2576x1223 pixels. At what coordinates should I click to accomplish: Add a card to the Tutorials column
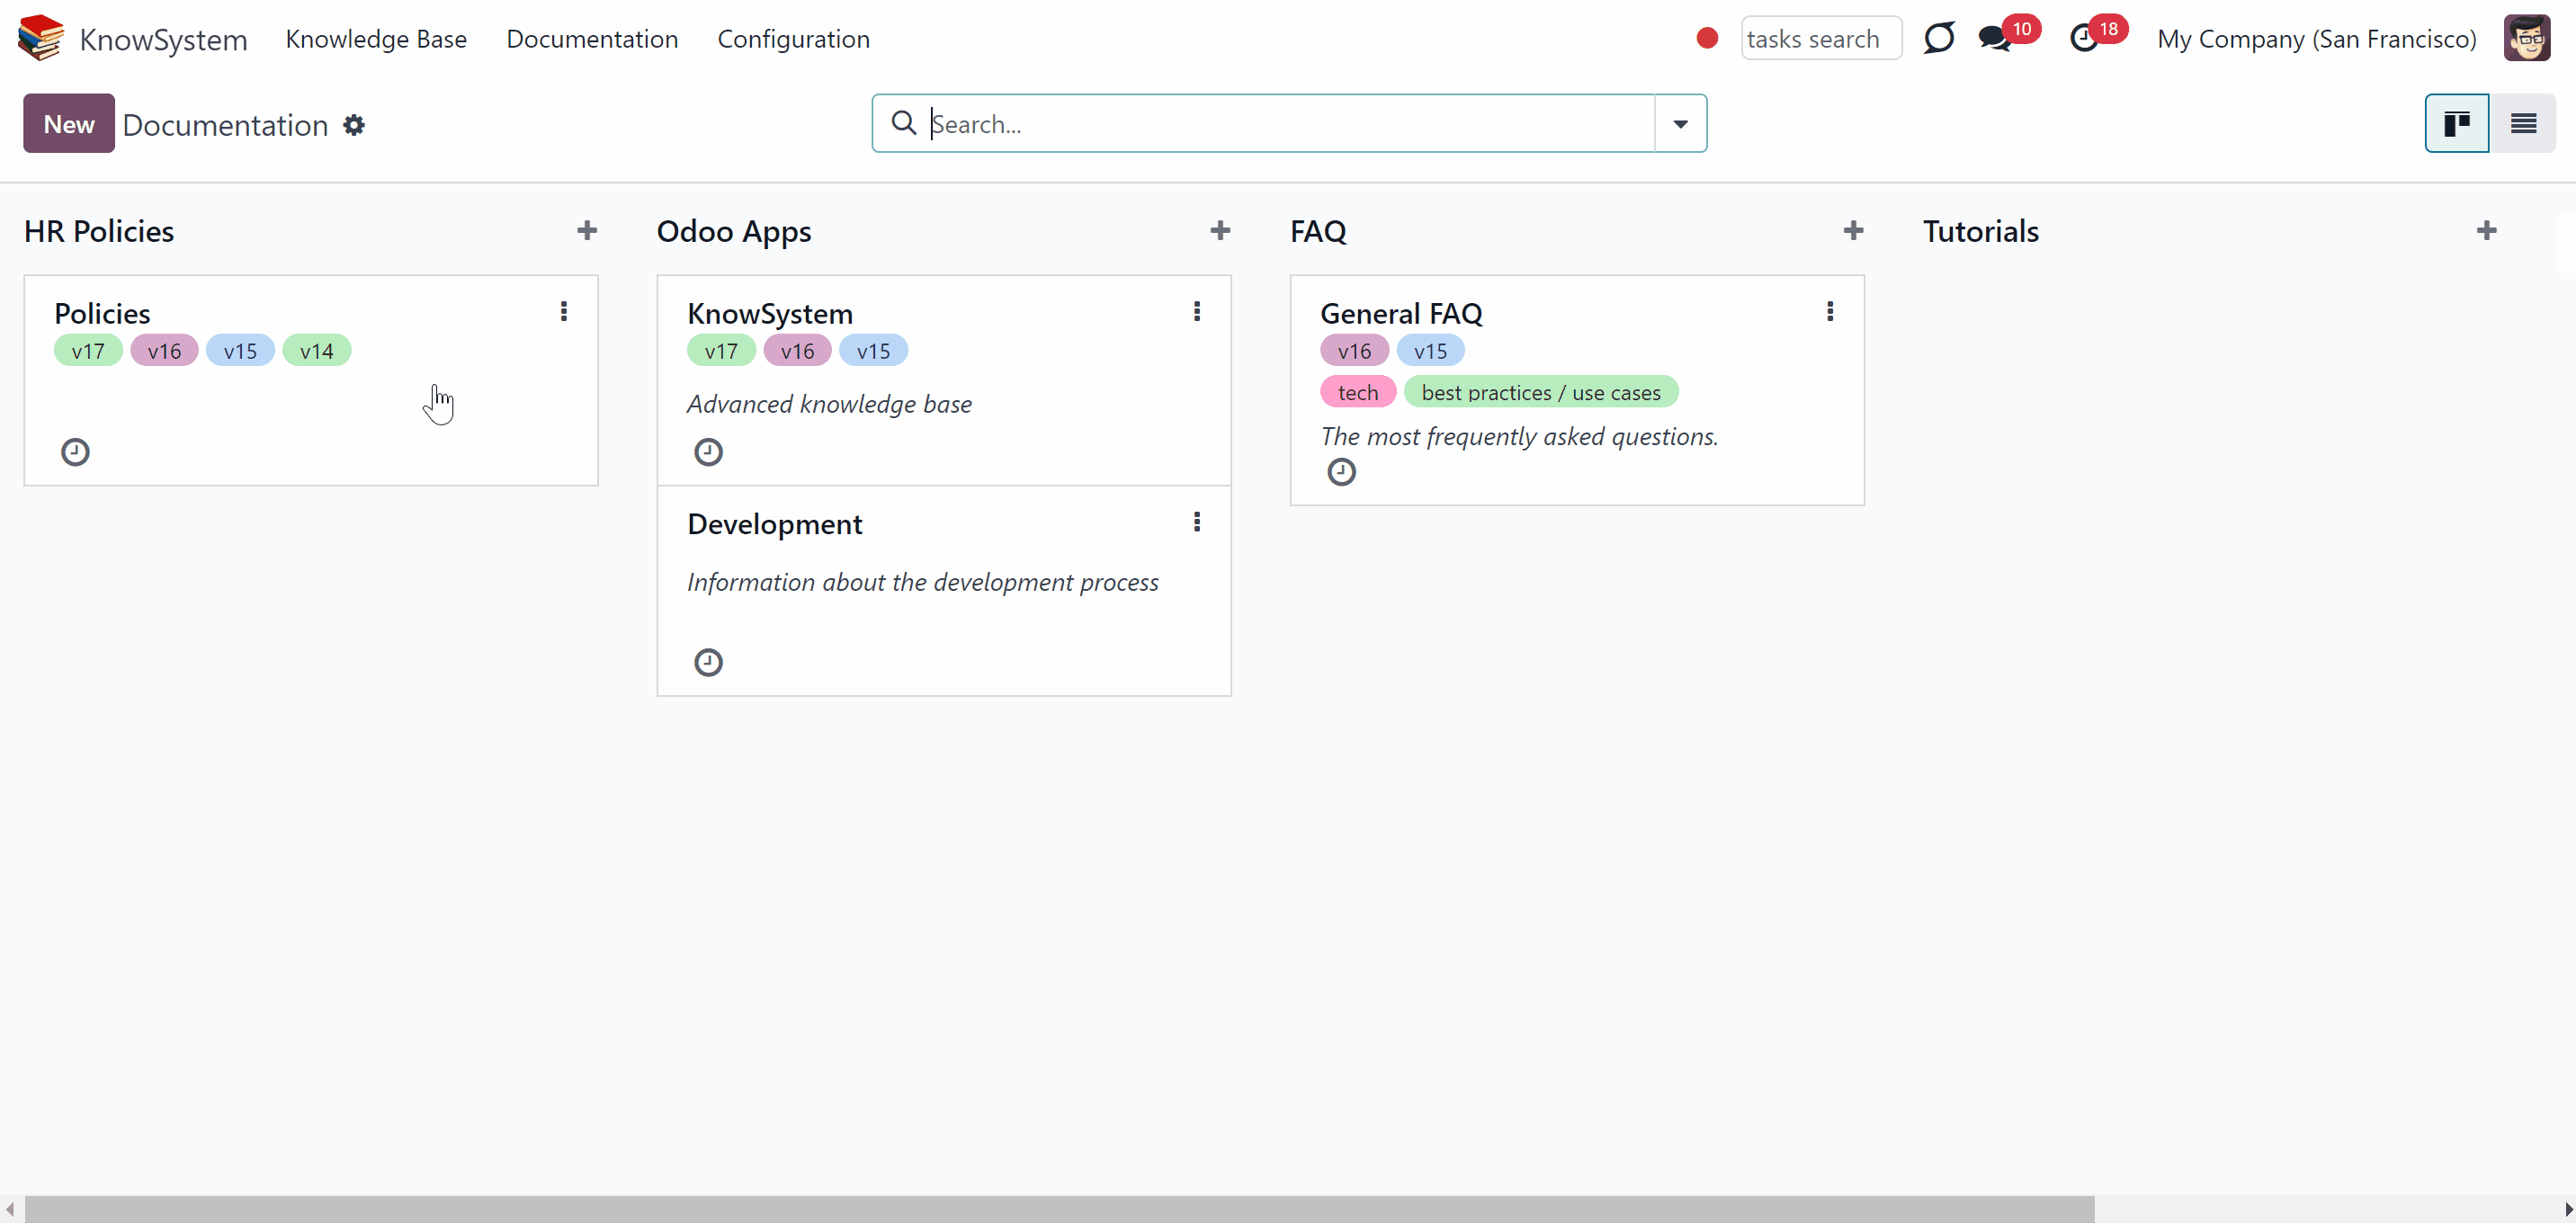[x=2487, y=231]
